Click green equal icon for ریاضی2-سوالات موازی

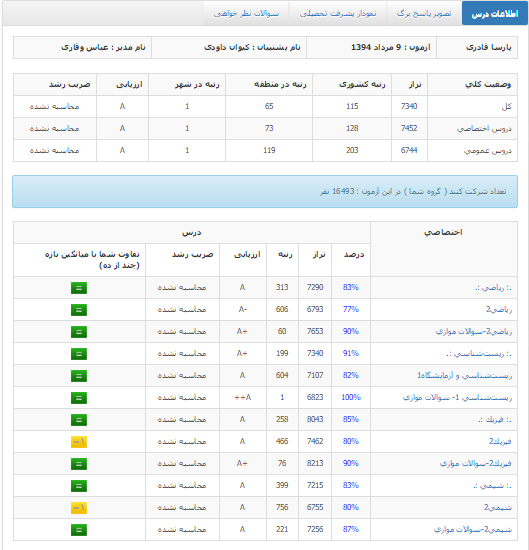79,332
